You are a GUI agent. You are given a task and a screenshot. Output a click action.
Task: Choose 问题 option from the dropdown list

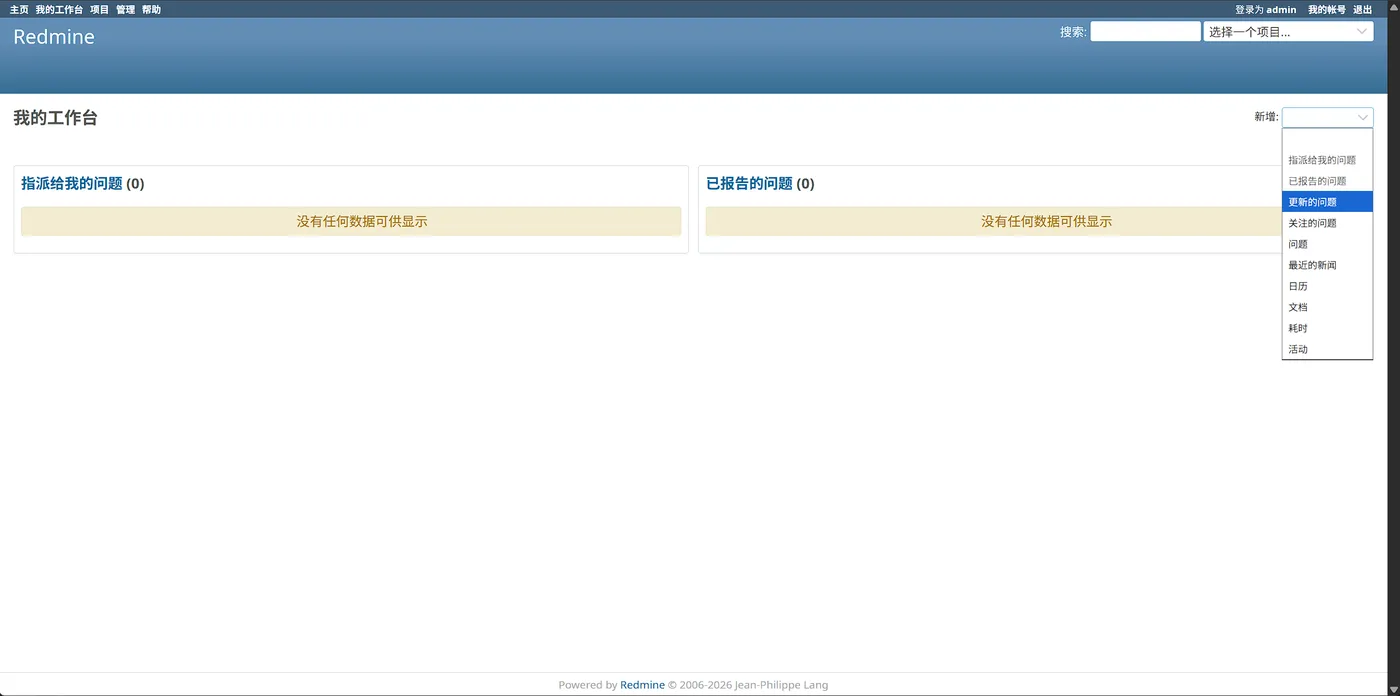pyautogui.click(x=1327, y=244)
